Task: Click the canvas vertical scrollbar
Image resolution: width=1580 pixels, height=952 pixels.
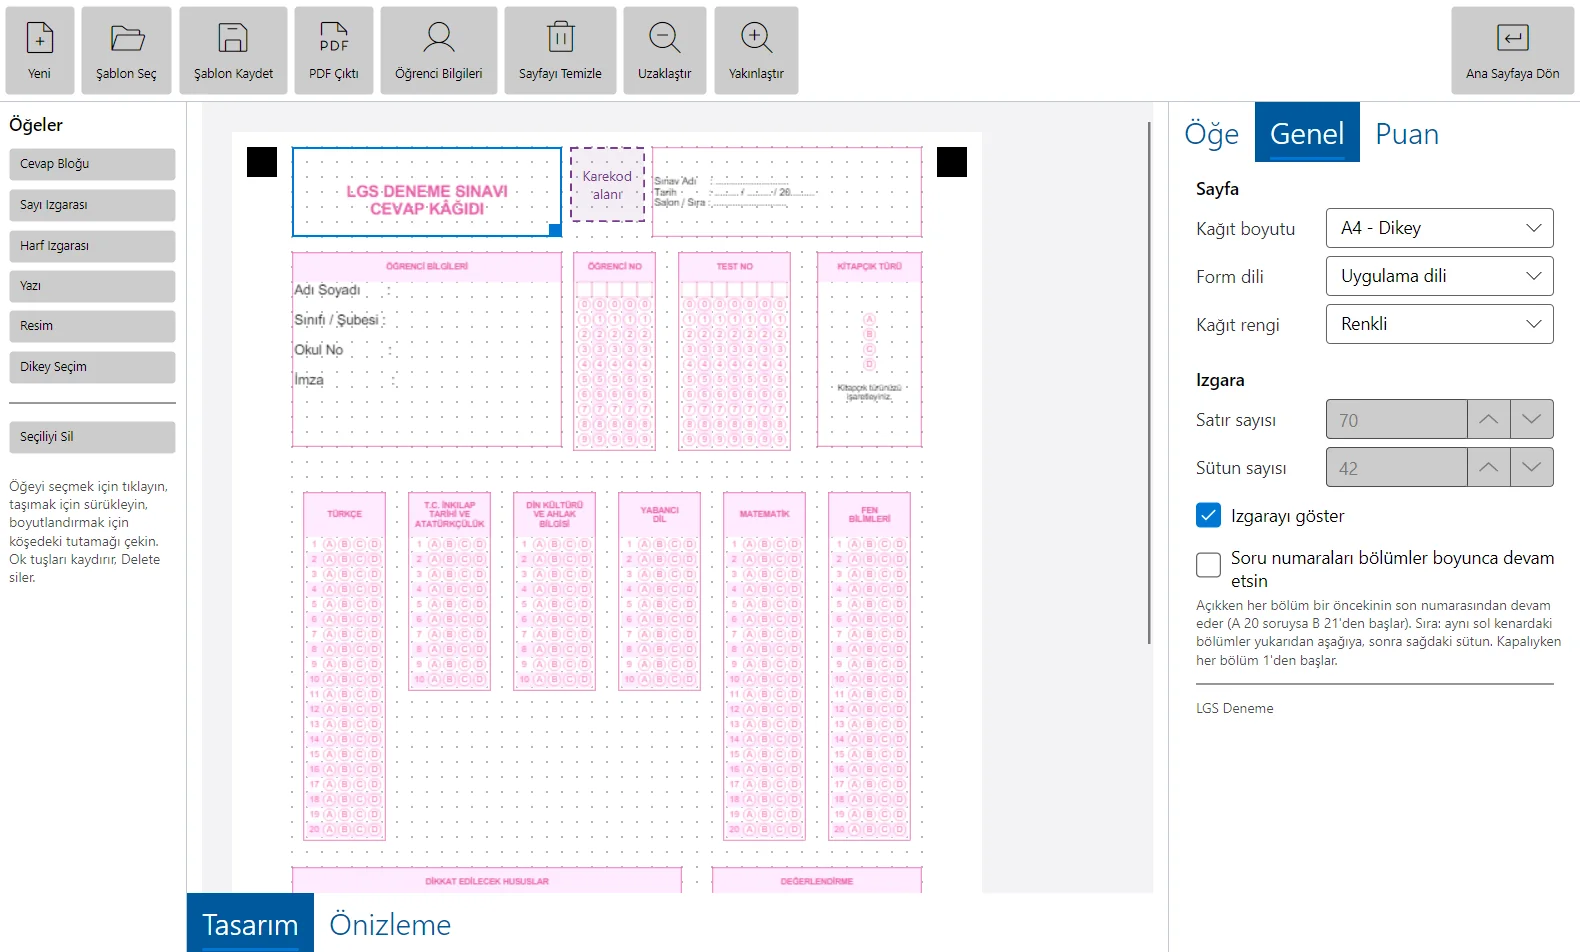Action: (x=1149, y=384)
